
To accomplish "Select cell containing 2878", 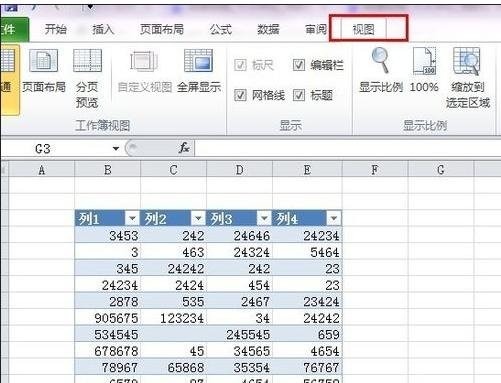I will pos(107,301).
